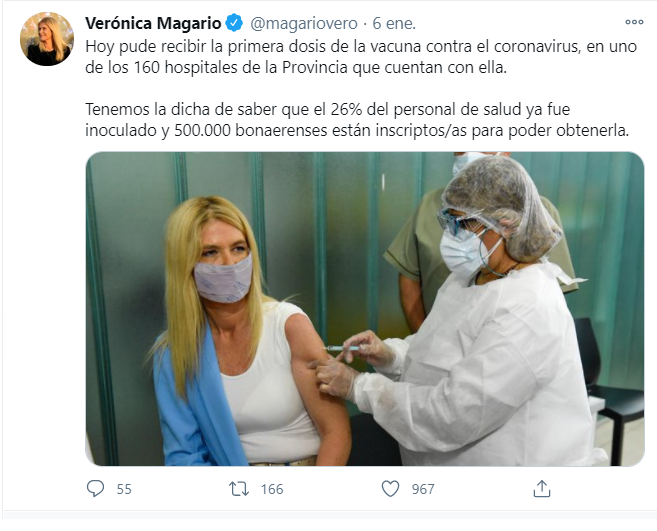Click the reply count 55
The width and height of the screenshot is (657, 531).
pyautogui.click(x=124, y=489)
